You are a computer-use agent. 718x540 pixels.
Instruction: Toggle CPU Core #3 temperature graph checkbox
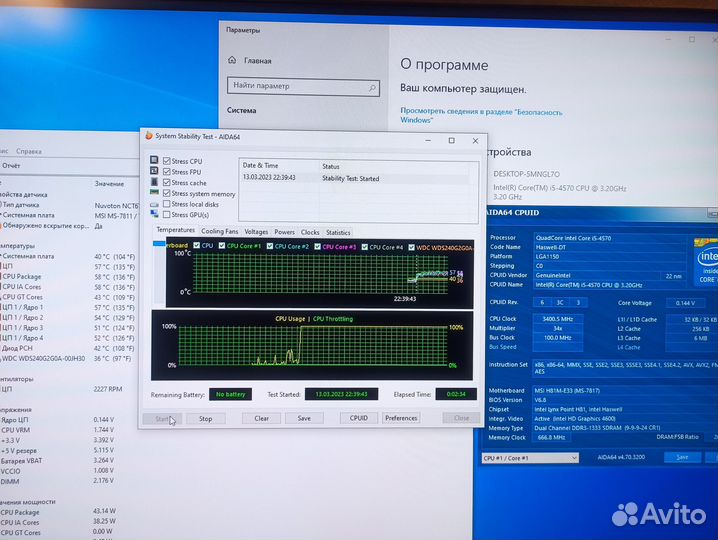tap(317, 246)
